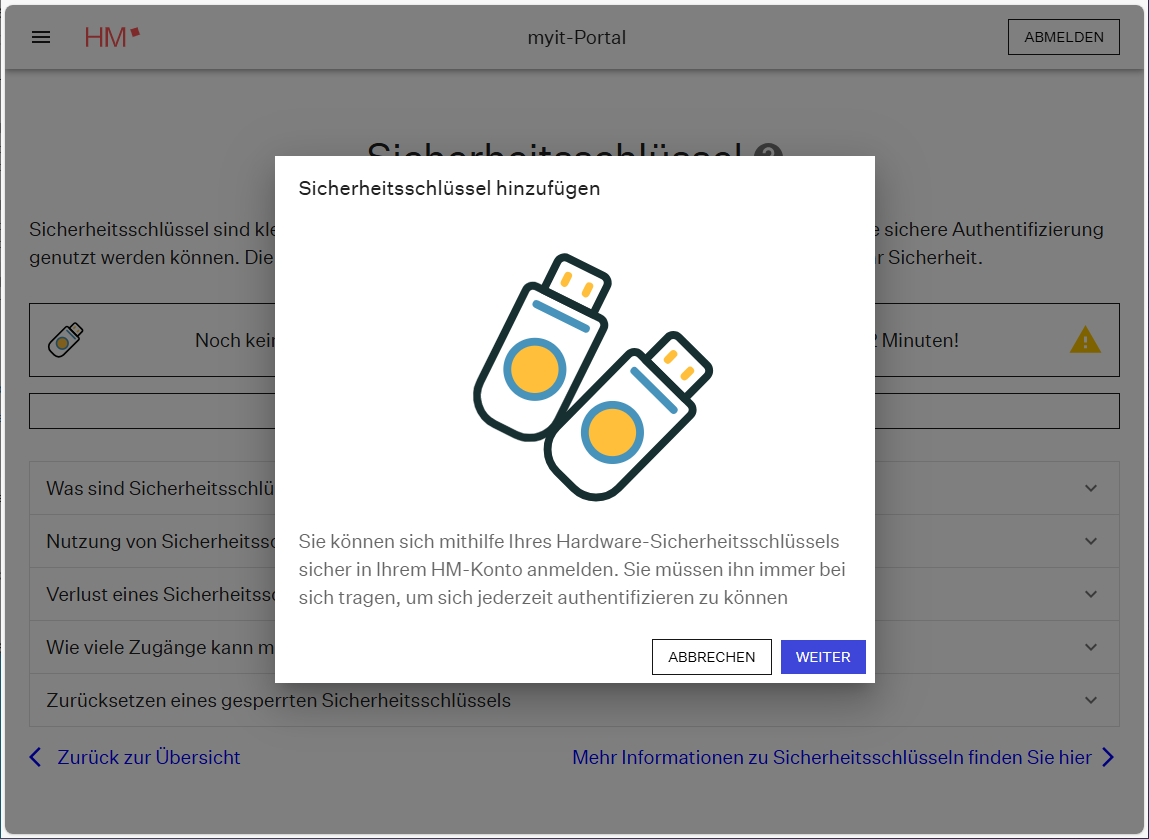This screenshot has width=1149, height=839.
Task: Log out using the ABMELDEN button
Action: click(1063, 37)
